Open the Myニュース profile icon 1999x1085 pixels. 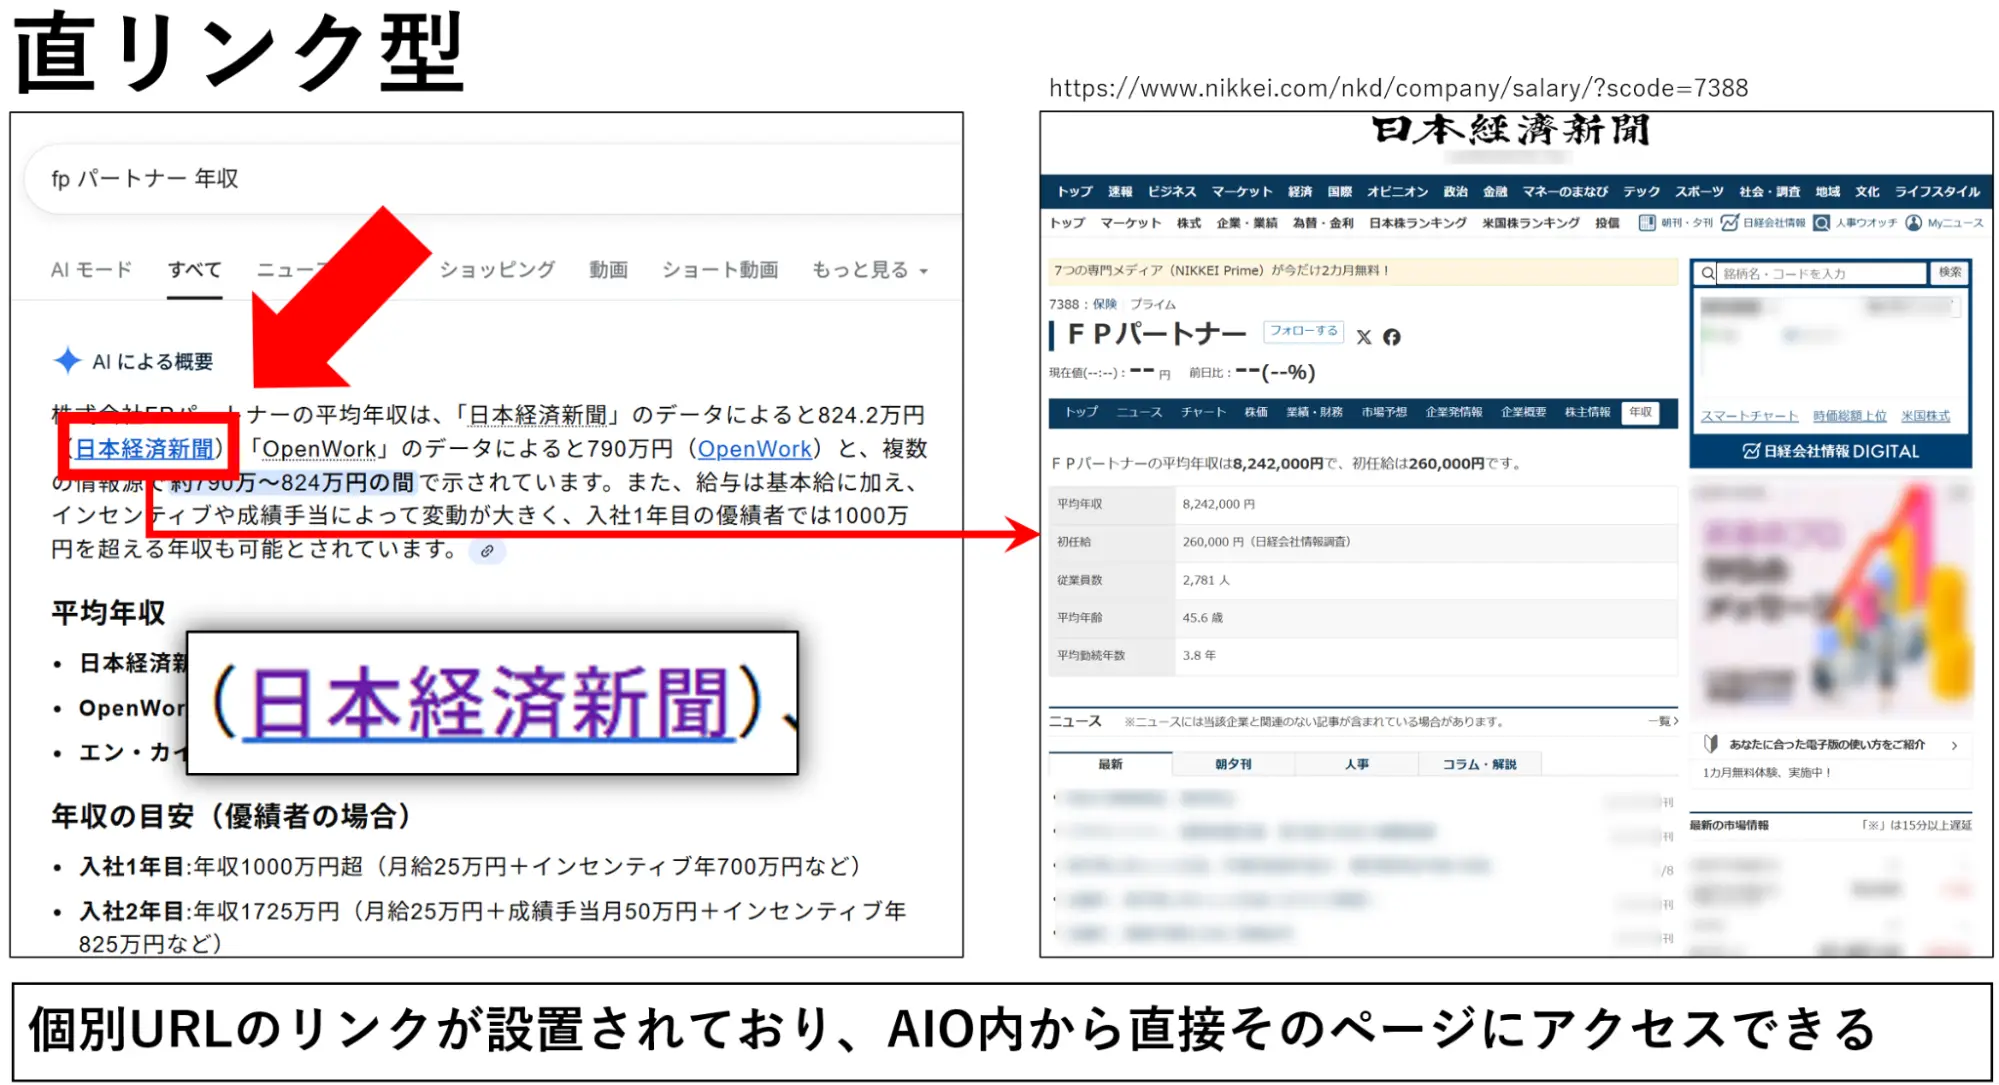tap(1913, 222)
